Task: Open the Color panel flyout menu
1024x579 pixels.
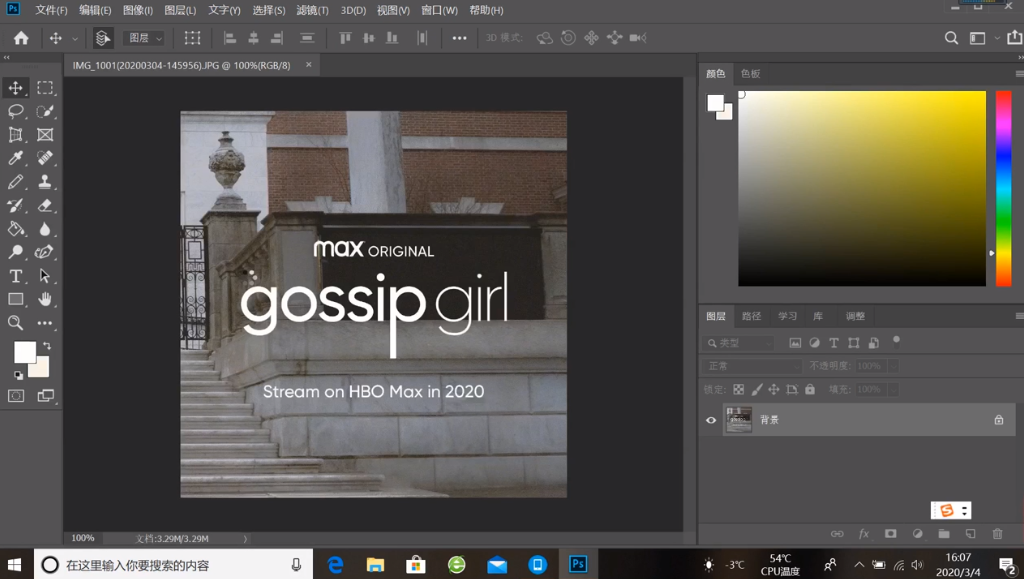Action: (1019, 74)
